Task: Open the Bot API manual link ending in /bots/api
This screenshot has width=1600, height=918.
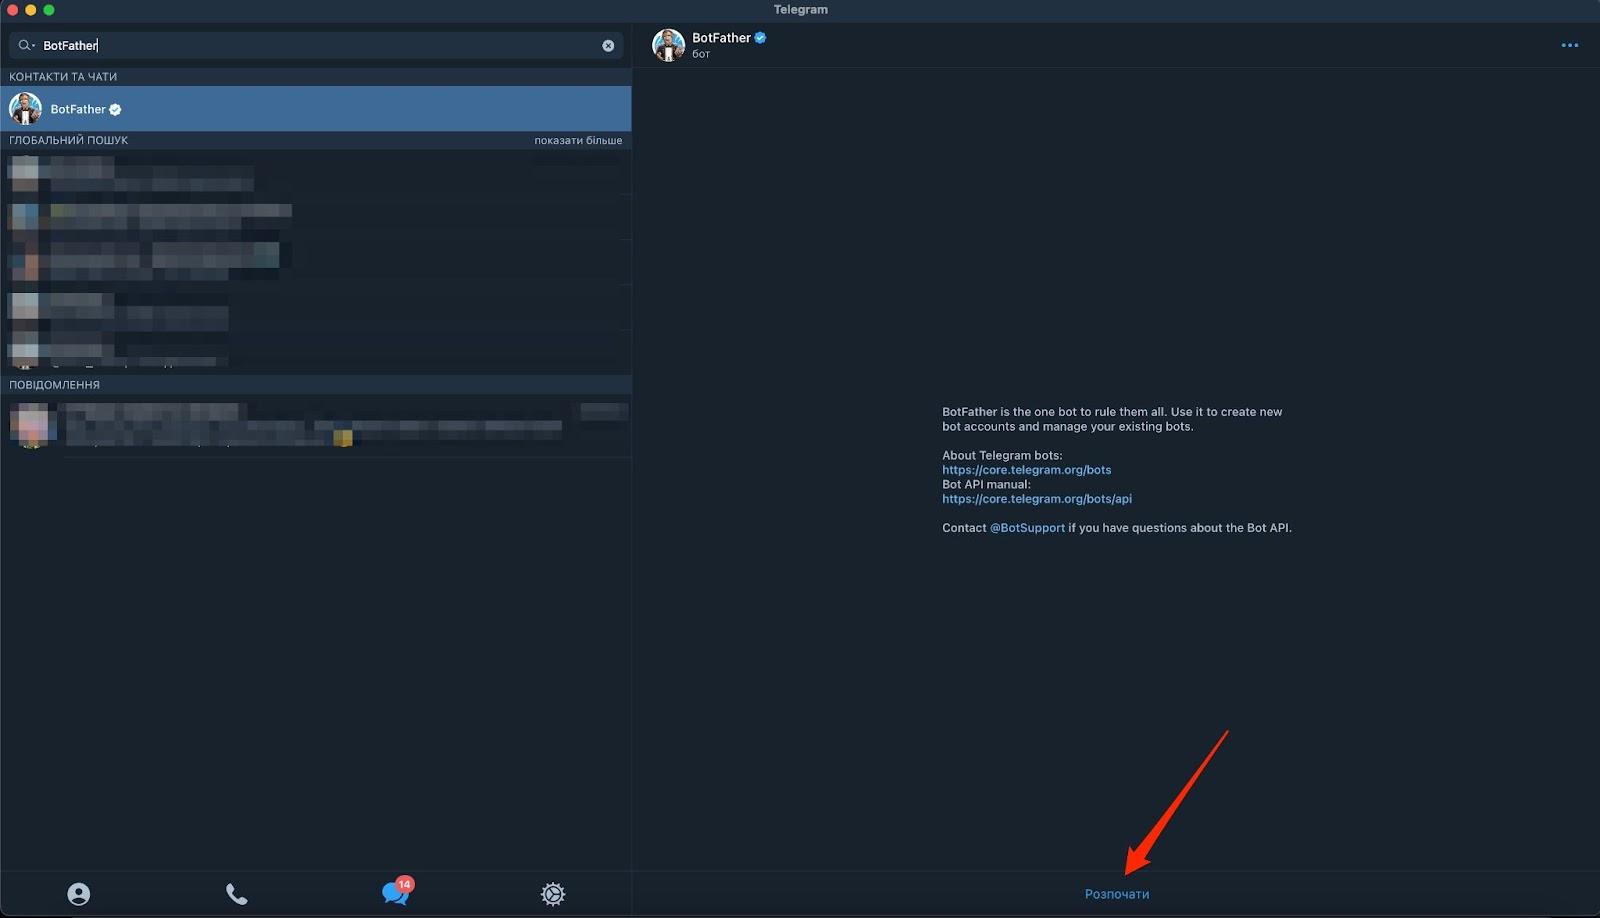Action: [x=1036, y=499]
